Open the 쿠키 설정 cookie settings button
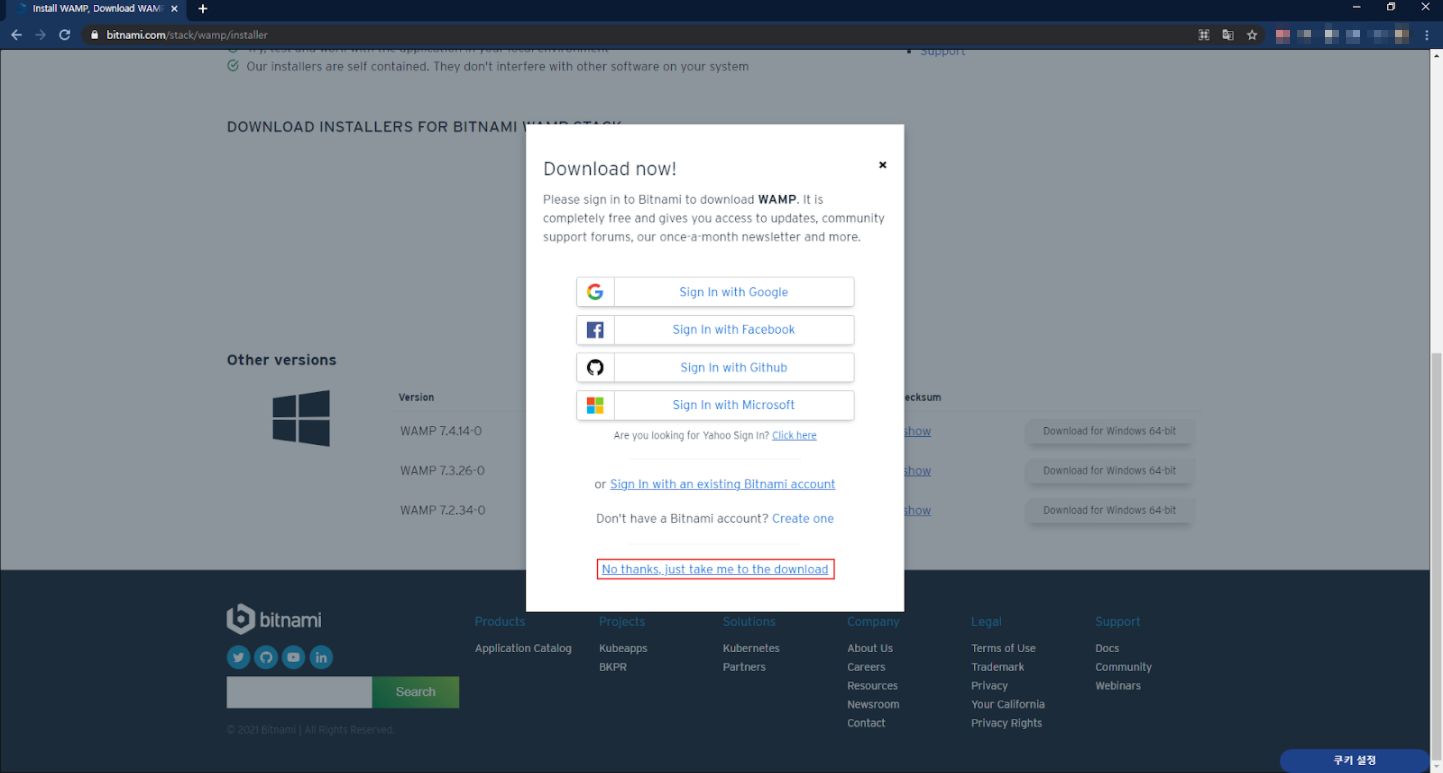The width and height of the screenshot is (1443, 773). (1354, 761)
